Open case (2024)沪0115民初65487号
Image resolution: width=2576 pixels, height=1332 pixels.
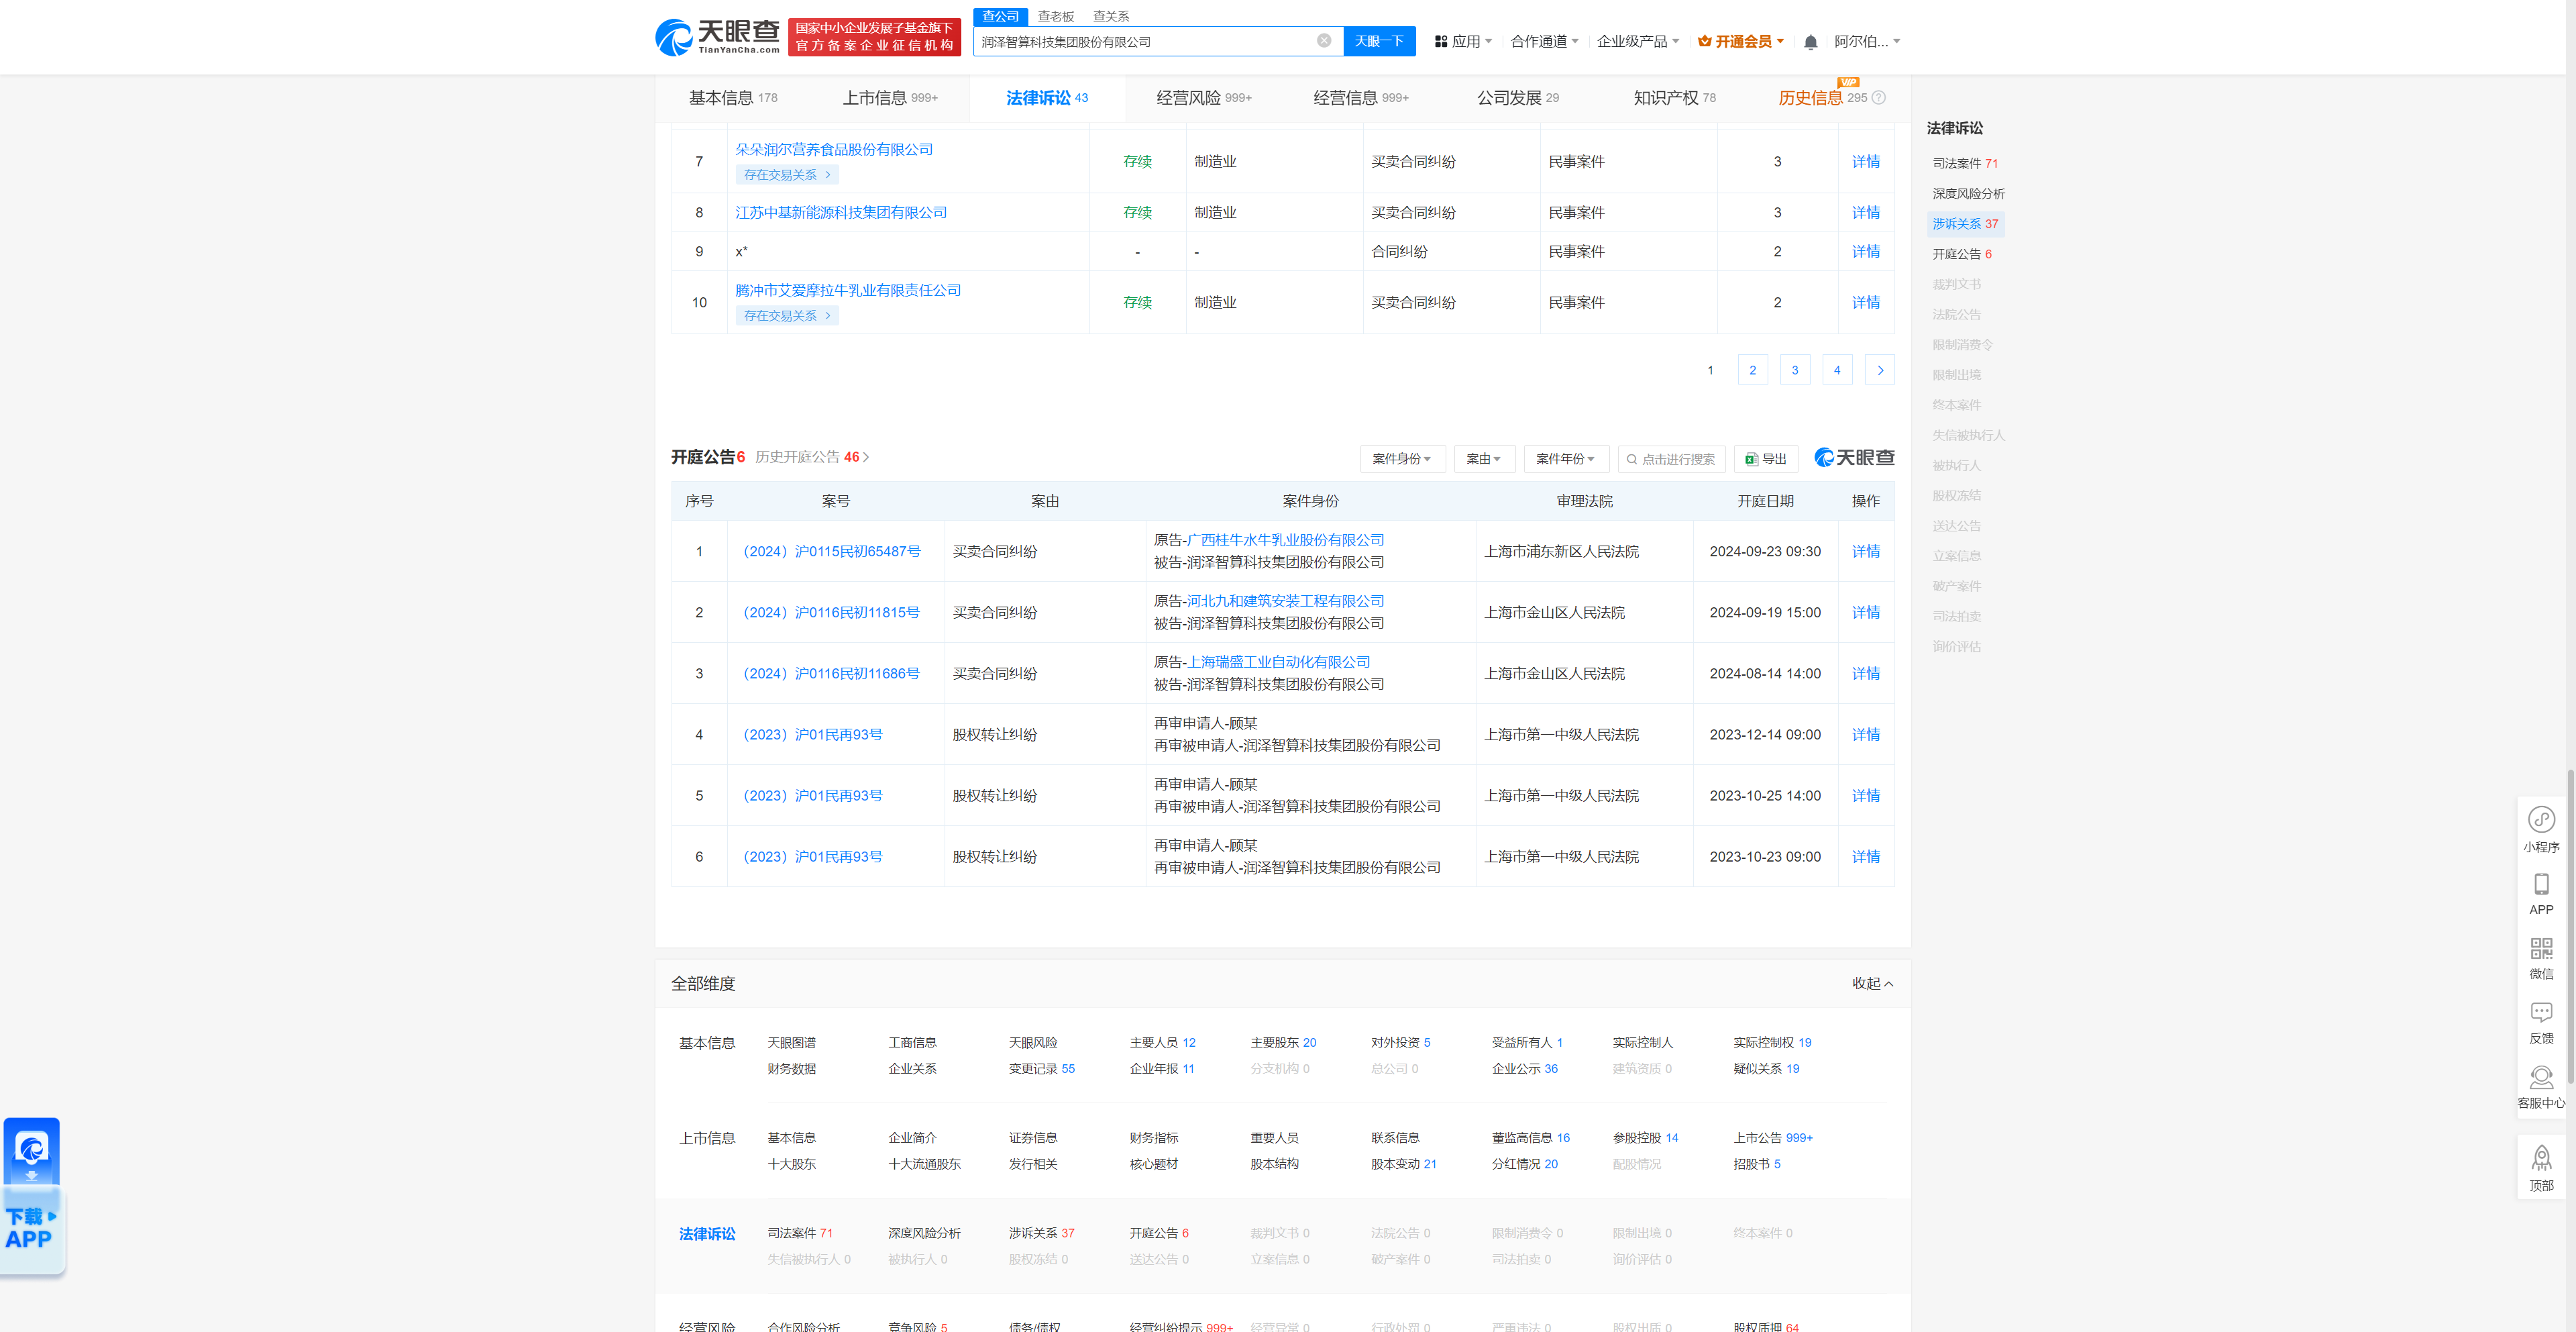click(832, 552)
